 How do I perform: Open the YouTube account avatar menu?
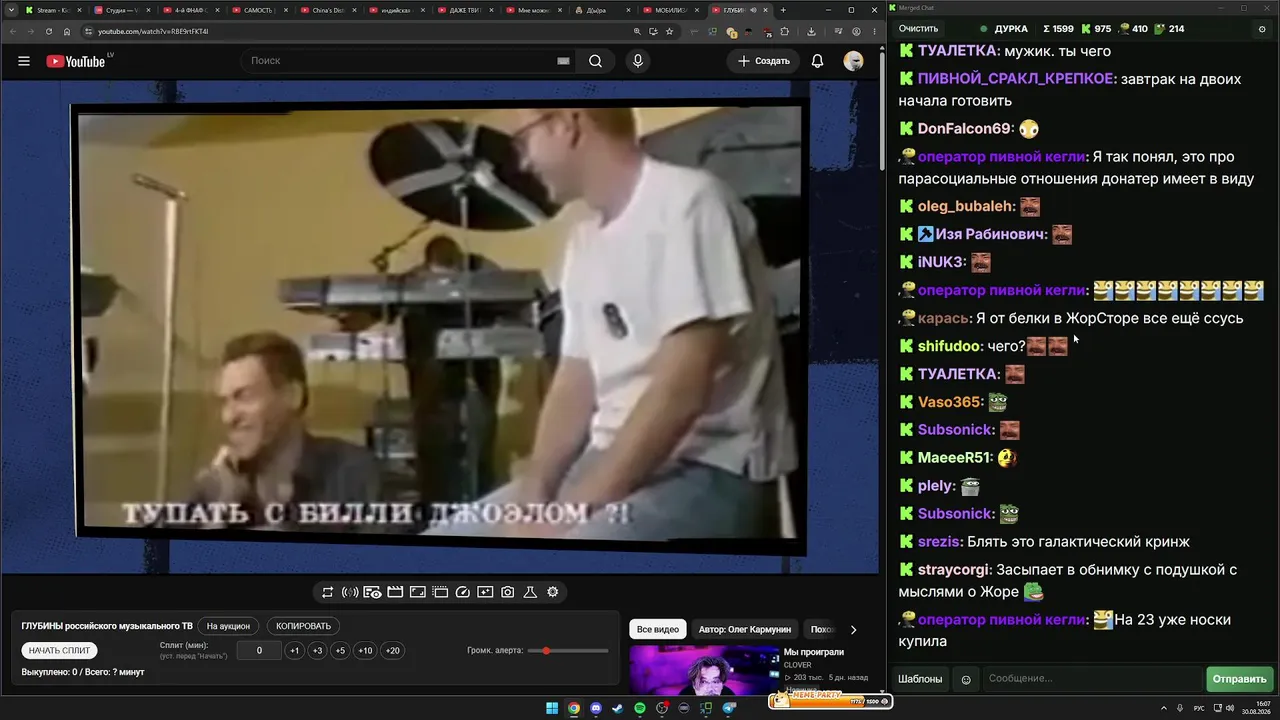853,61
